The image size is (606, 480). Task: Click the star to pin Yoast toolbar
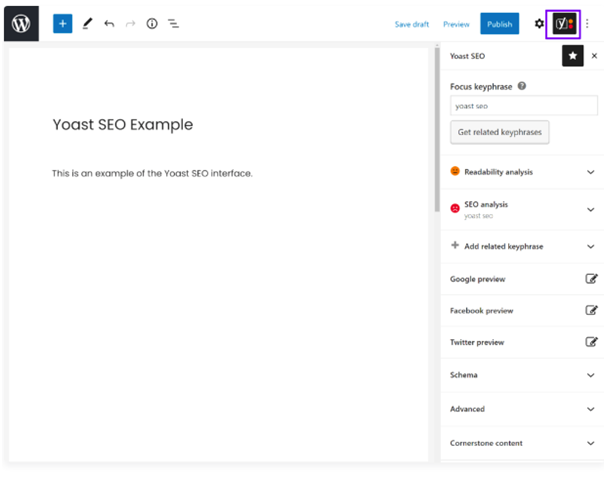(573, 56)
